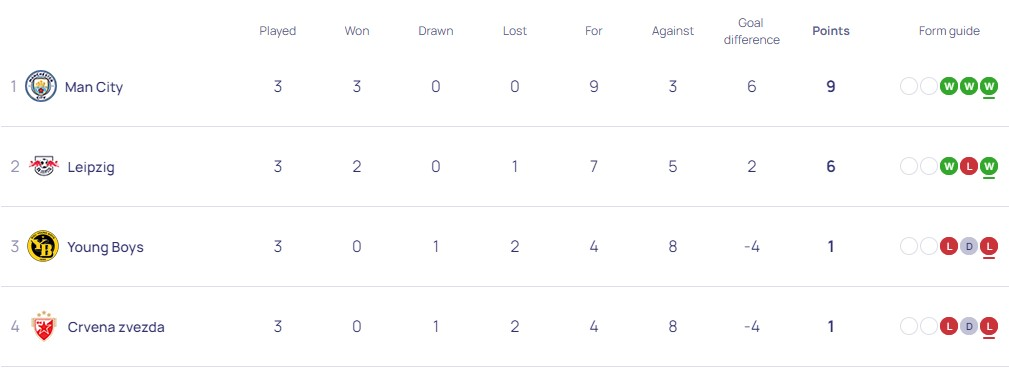
Task: Click the Leipzig club logo
Action: (44, 167)
